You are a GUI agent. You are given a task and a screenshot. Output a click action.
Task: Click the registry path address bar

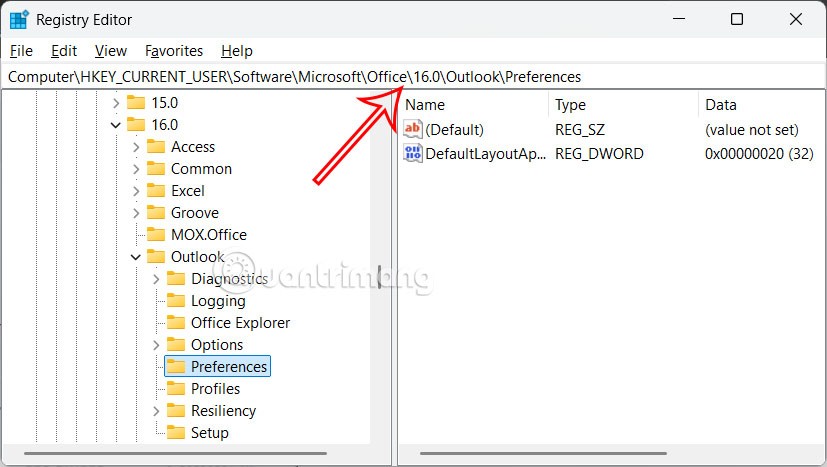point(414,77)
